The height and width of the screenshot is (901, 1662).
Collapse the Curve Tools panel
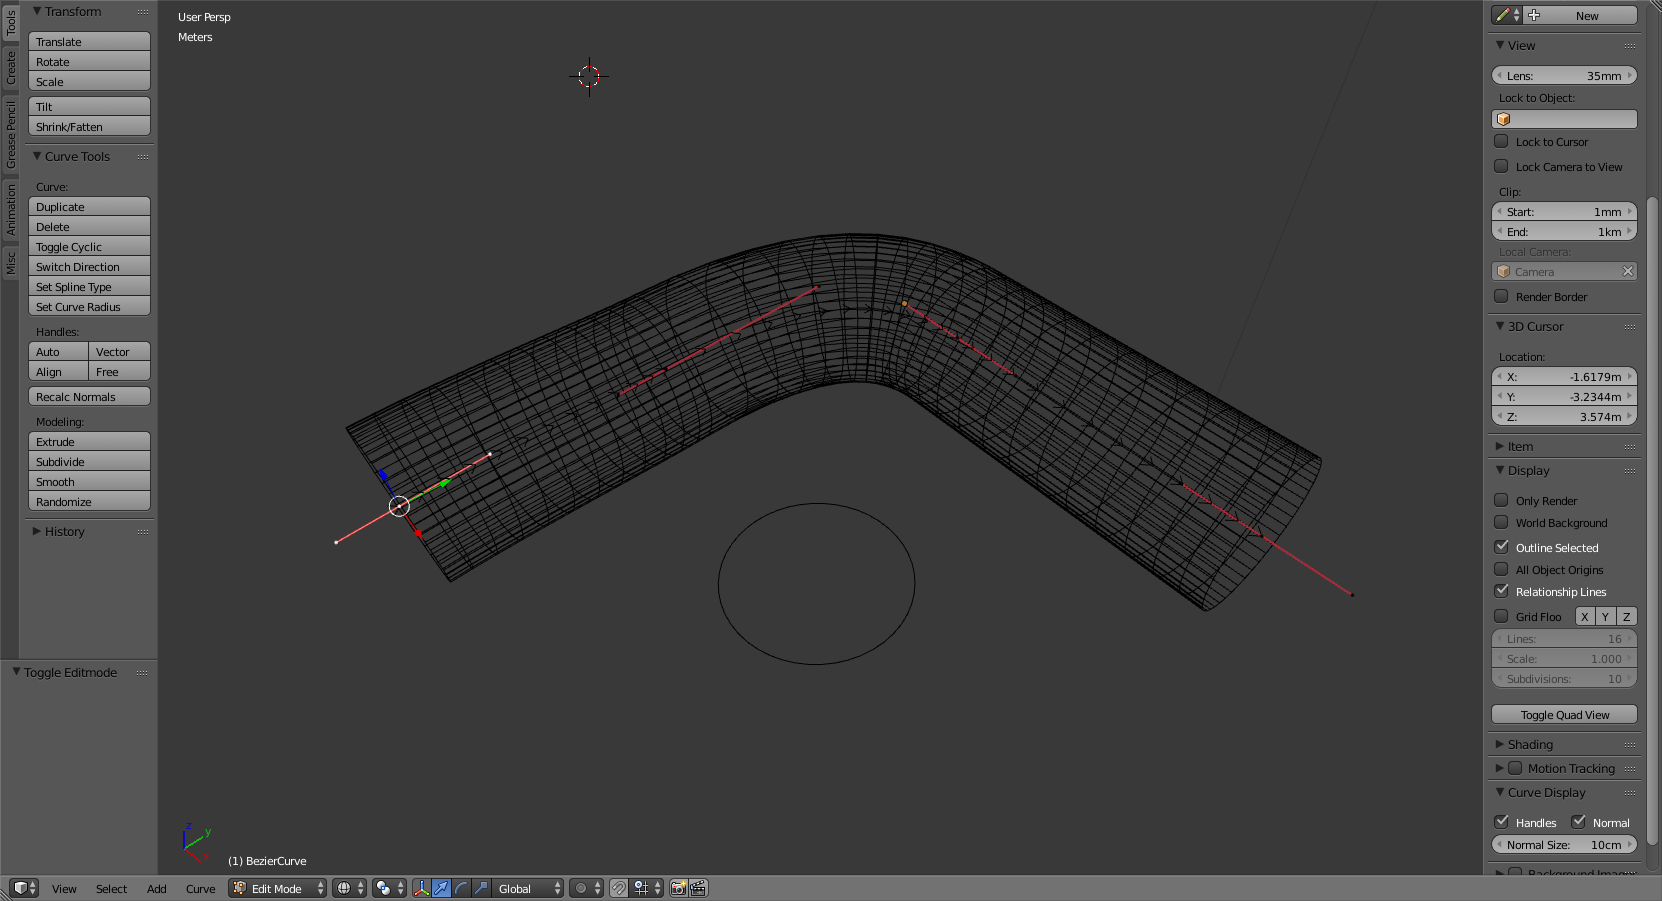(37, 156)
